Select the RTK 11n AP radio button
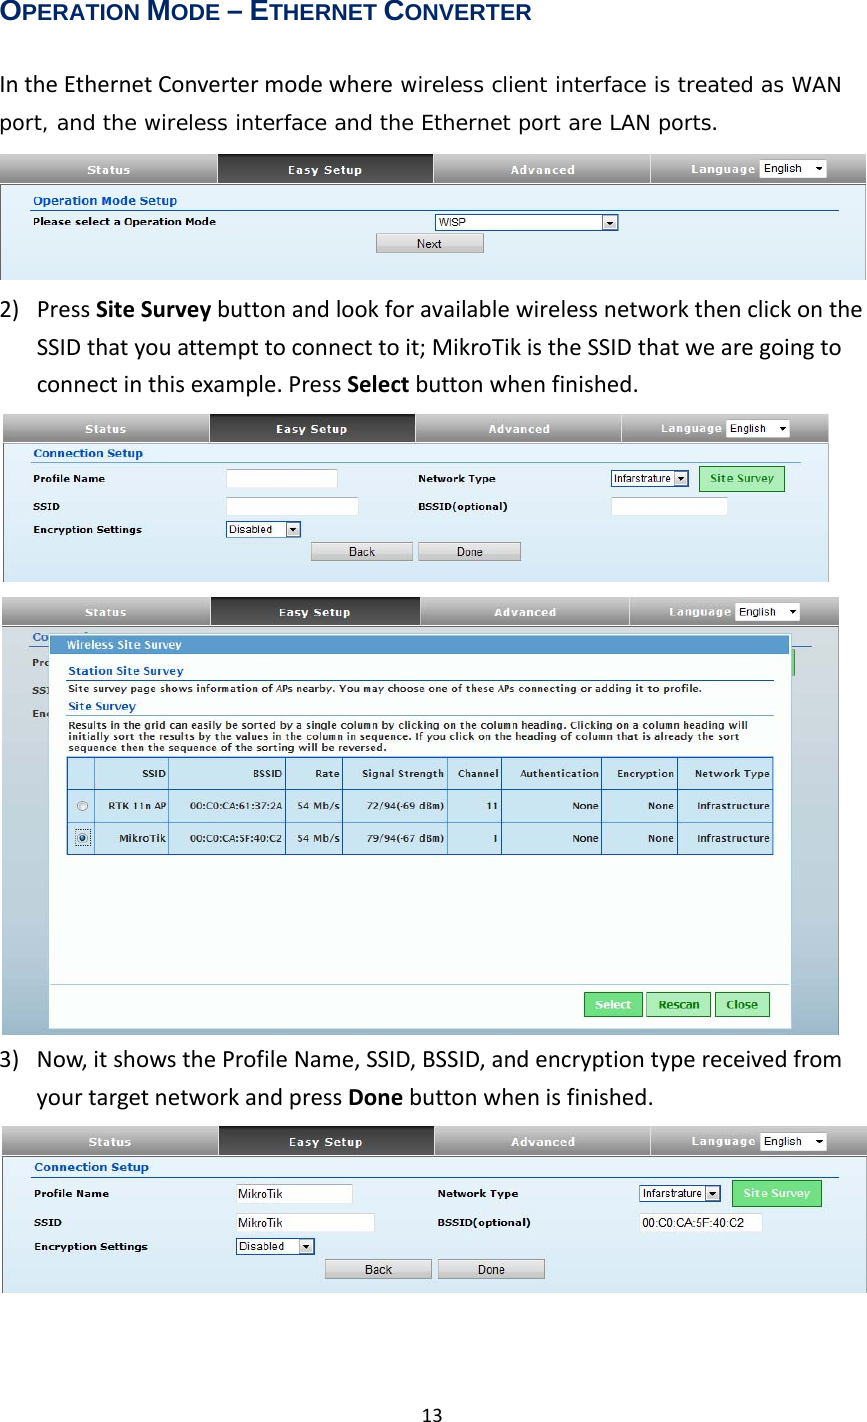Screen dimensions: 867x1422 coord(82,806)
